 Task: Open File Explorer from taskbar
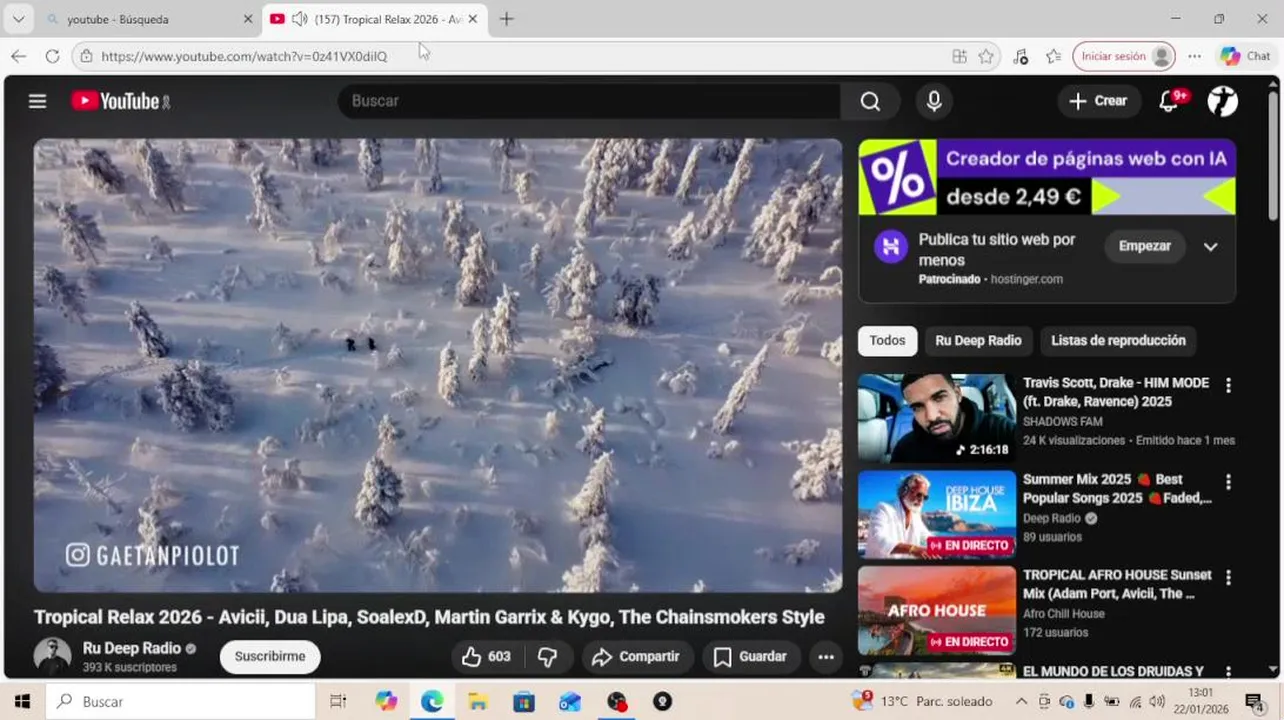tap(478, 701)
